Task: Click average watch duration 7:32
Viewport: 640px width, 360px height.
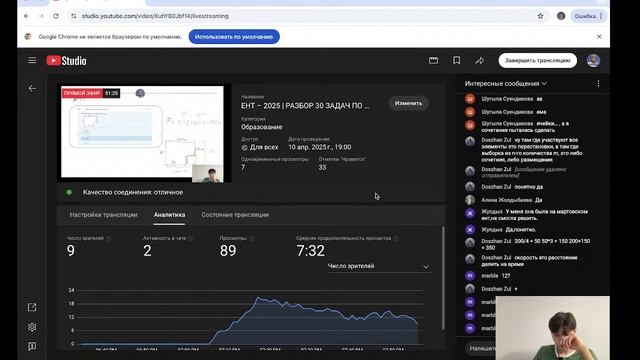Action: coord(311,251)
